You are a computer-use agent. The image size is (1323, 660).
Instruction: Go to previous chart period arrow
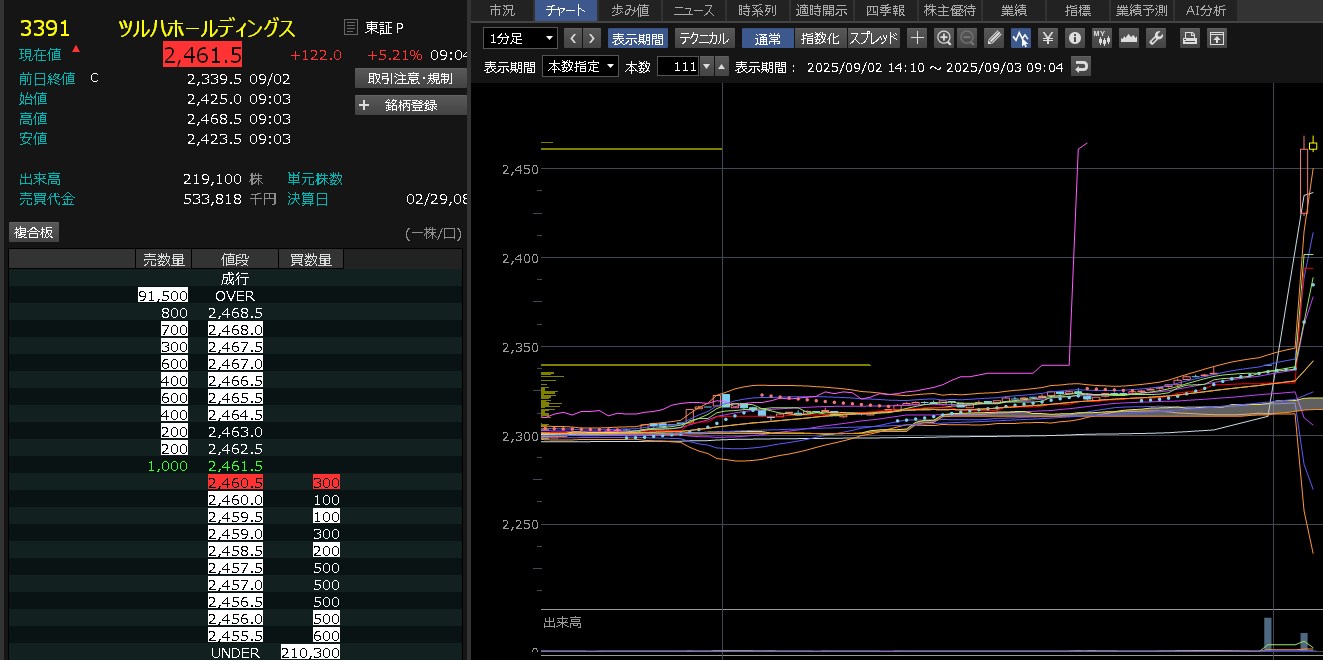[572, 38]
